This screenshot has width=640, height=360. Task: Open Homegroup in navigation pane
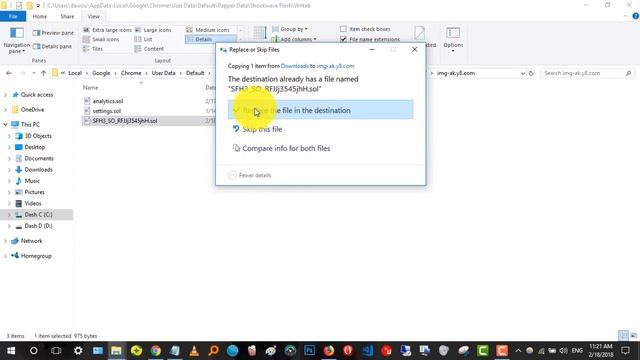pyautogui.click(x=36, y=256)
